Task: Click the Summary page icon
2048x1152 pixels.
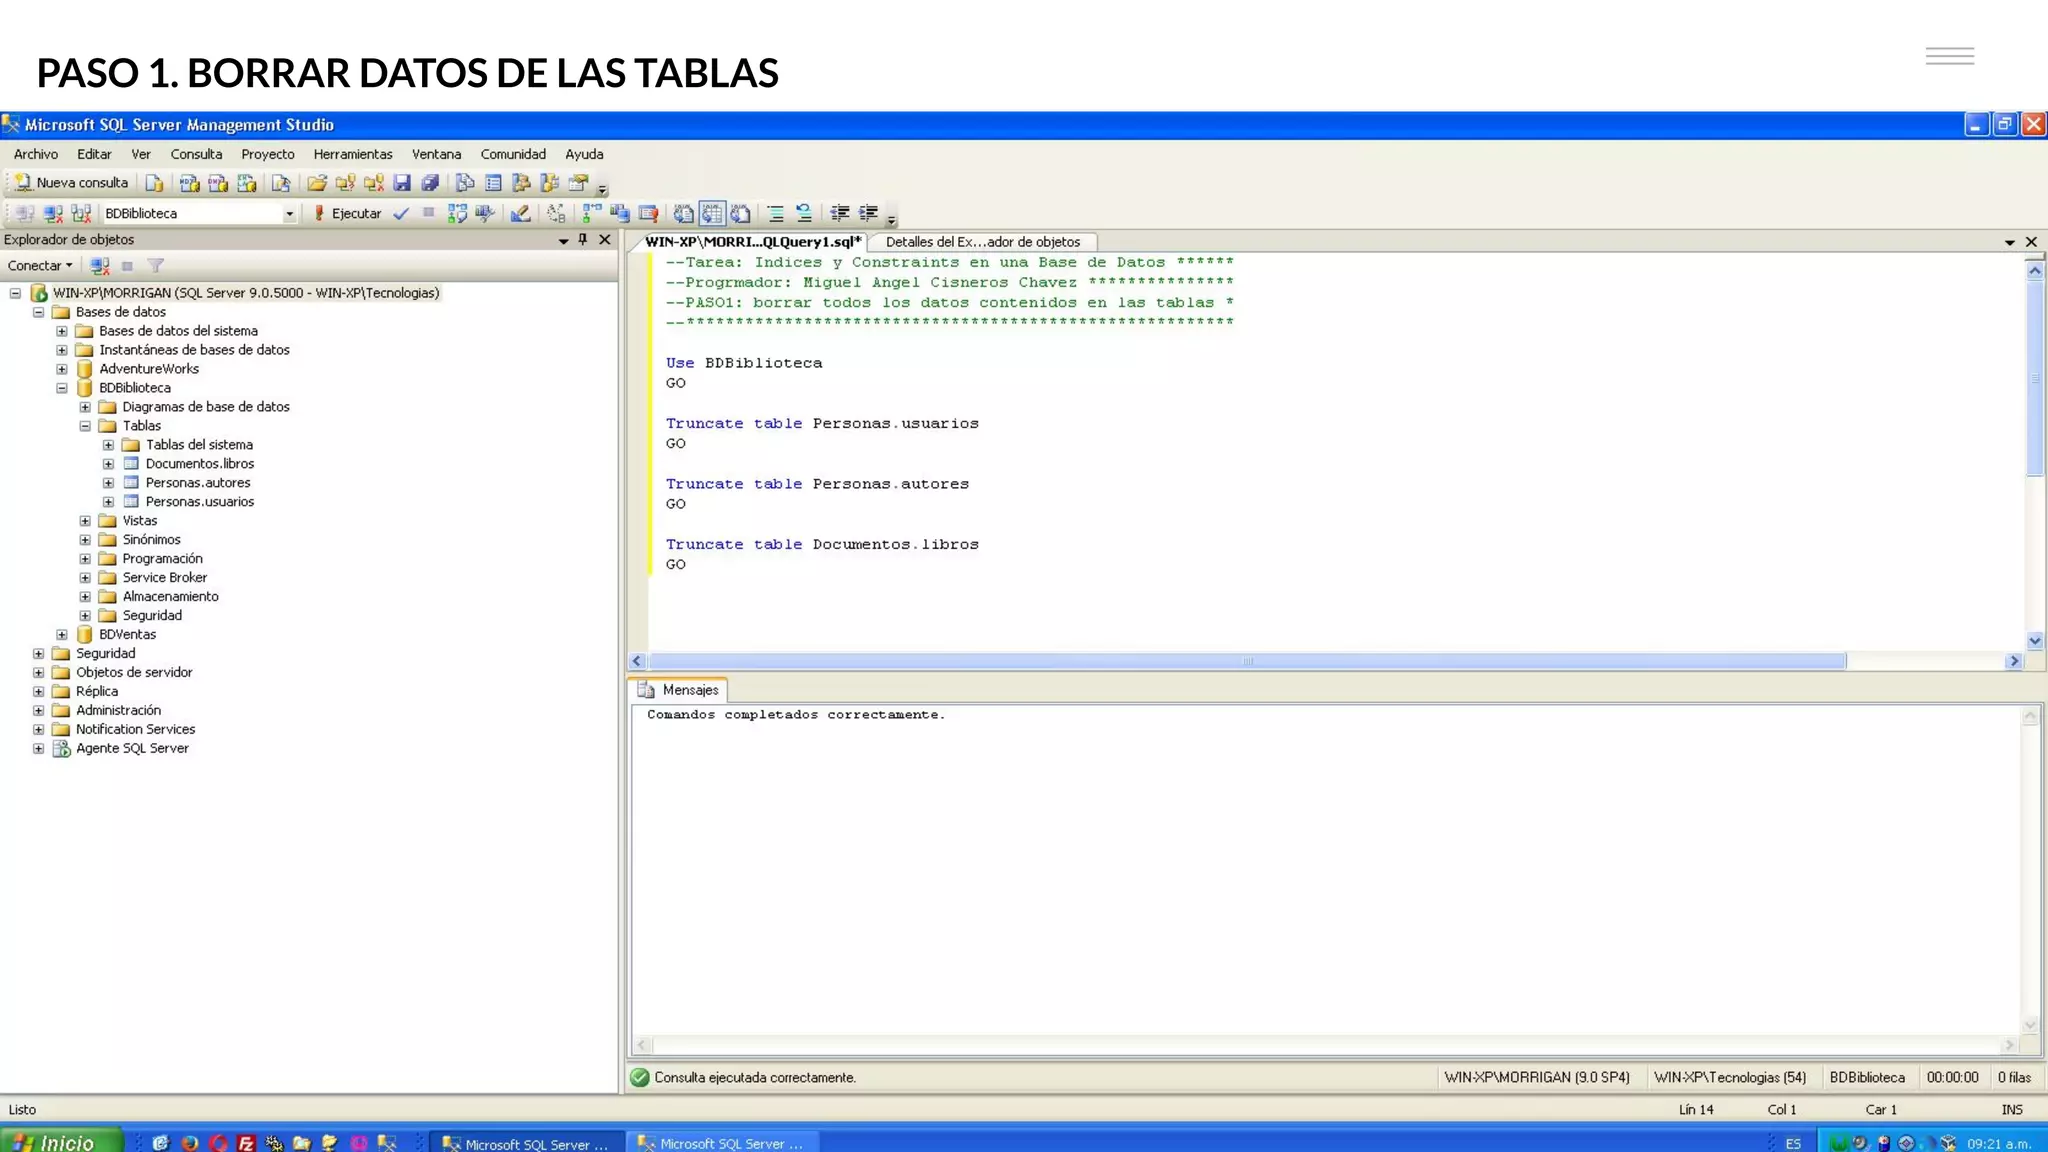Action: (493, 183)
